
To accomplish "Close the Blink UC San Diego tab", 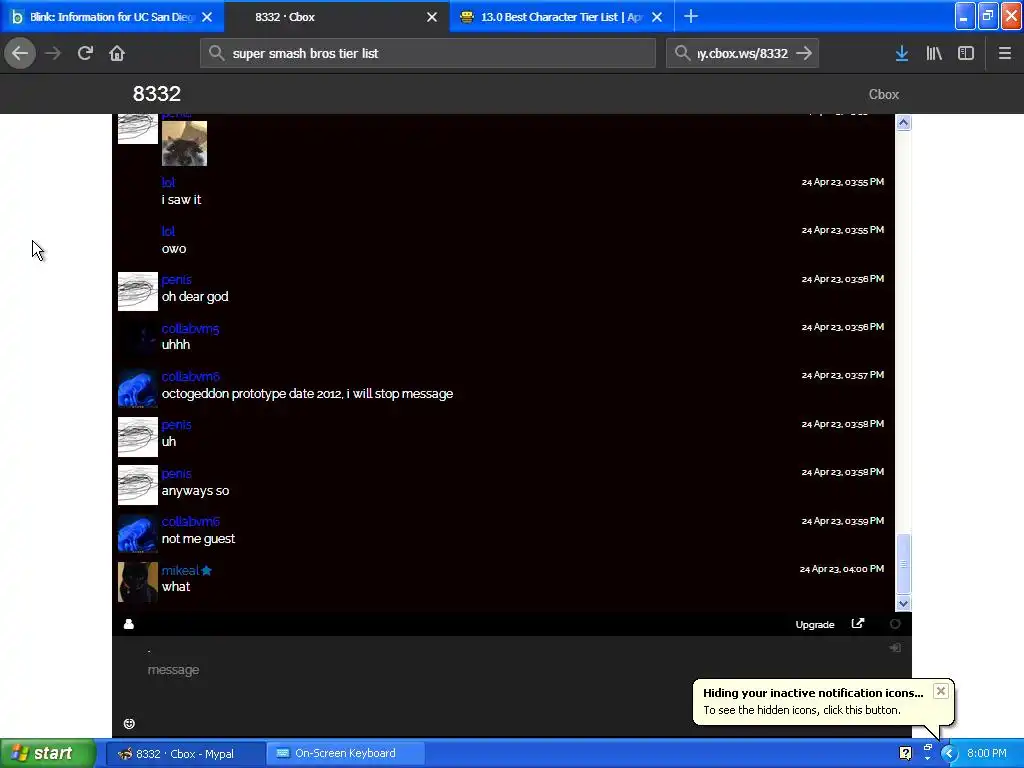I will [207, 17].
